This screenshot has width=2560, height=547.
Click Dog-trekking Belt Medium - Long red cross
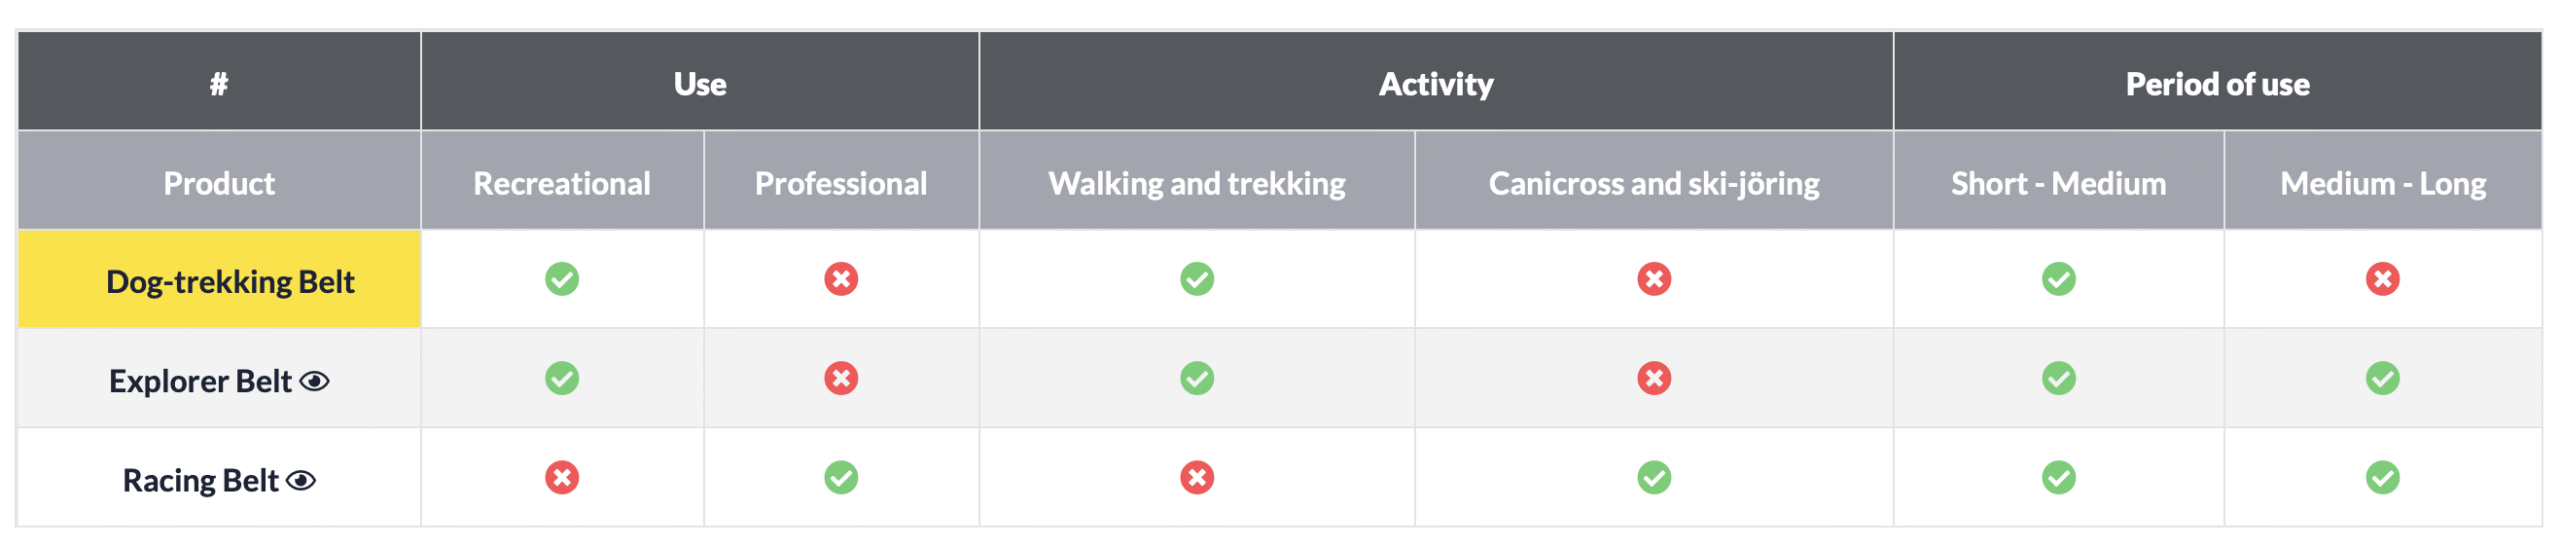[2382, 279]
